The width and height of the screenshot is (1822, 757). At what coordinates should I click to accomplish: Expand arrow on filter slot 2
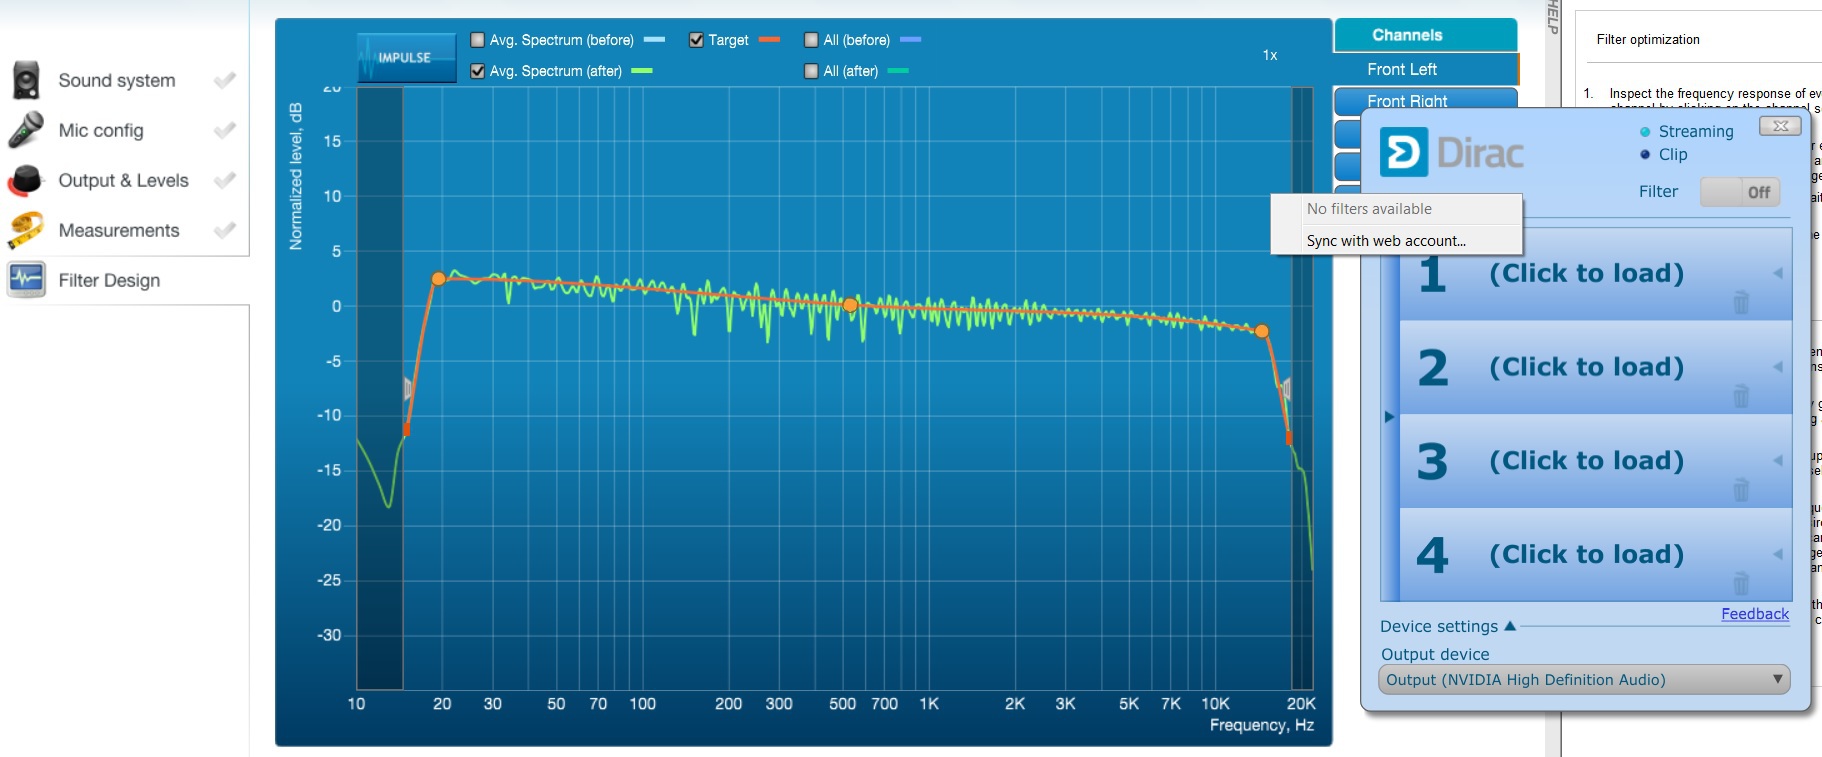tap(1777, 367)
